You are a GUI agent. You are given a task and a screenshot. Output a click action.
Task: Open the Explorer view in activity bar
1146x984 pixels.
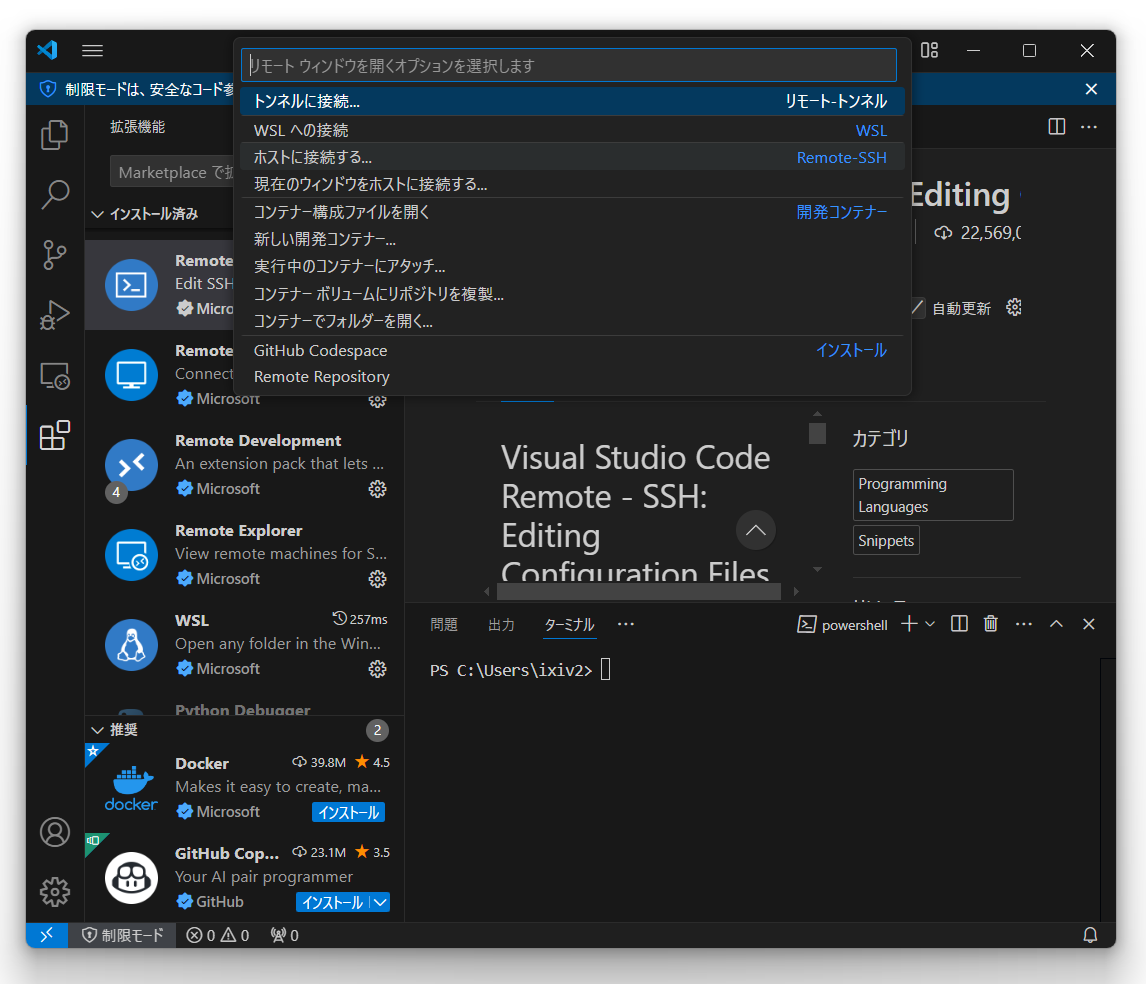click(x=55, y=135)
